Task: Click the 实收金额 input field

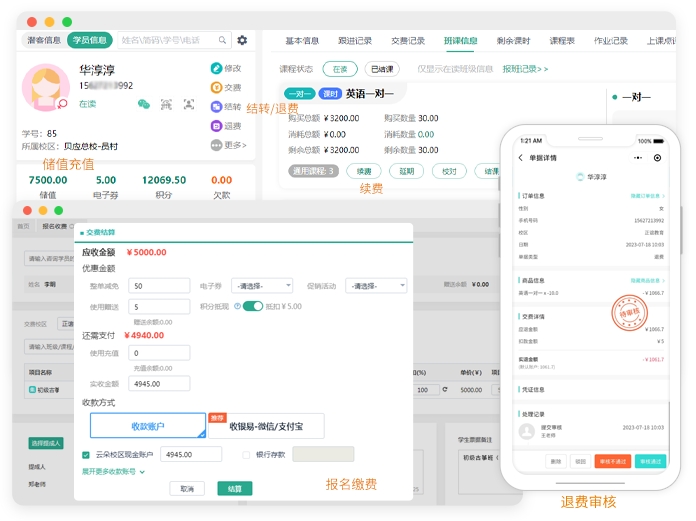Action: 159,383
